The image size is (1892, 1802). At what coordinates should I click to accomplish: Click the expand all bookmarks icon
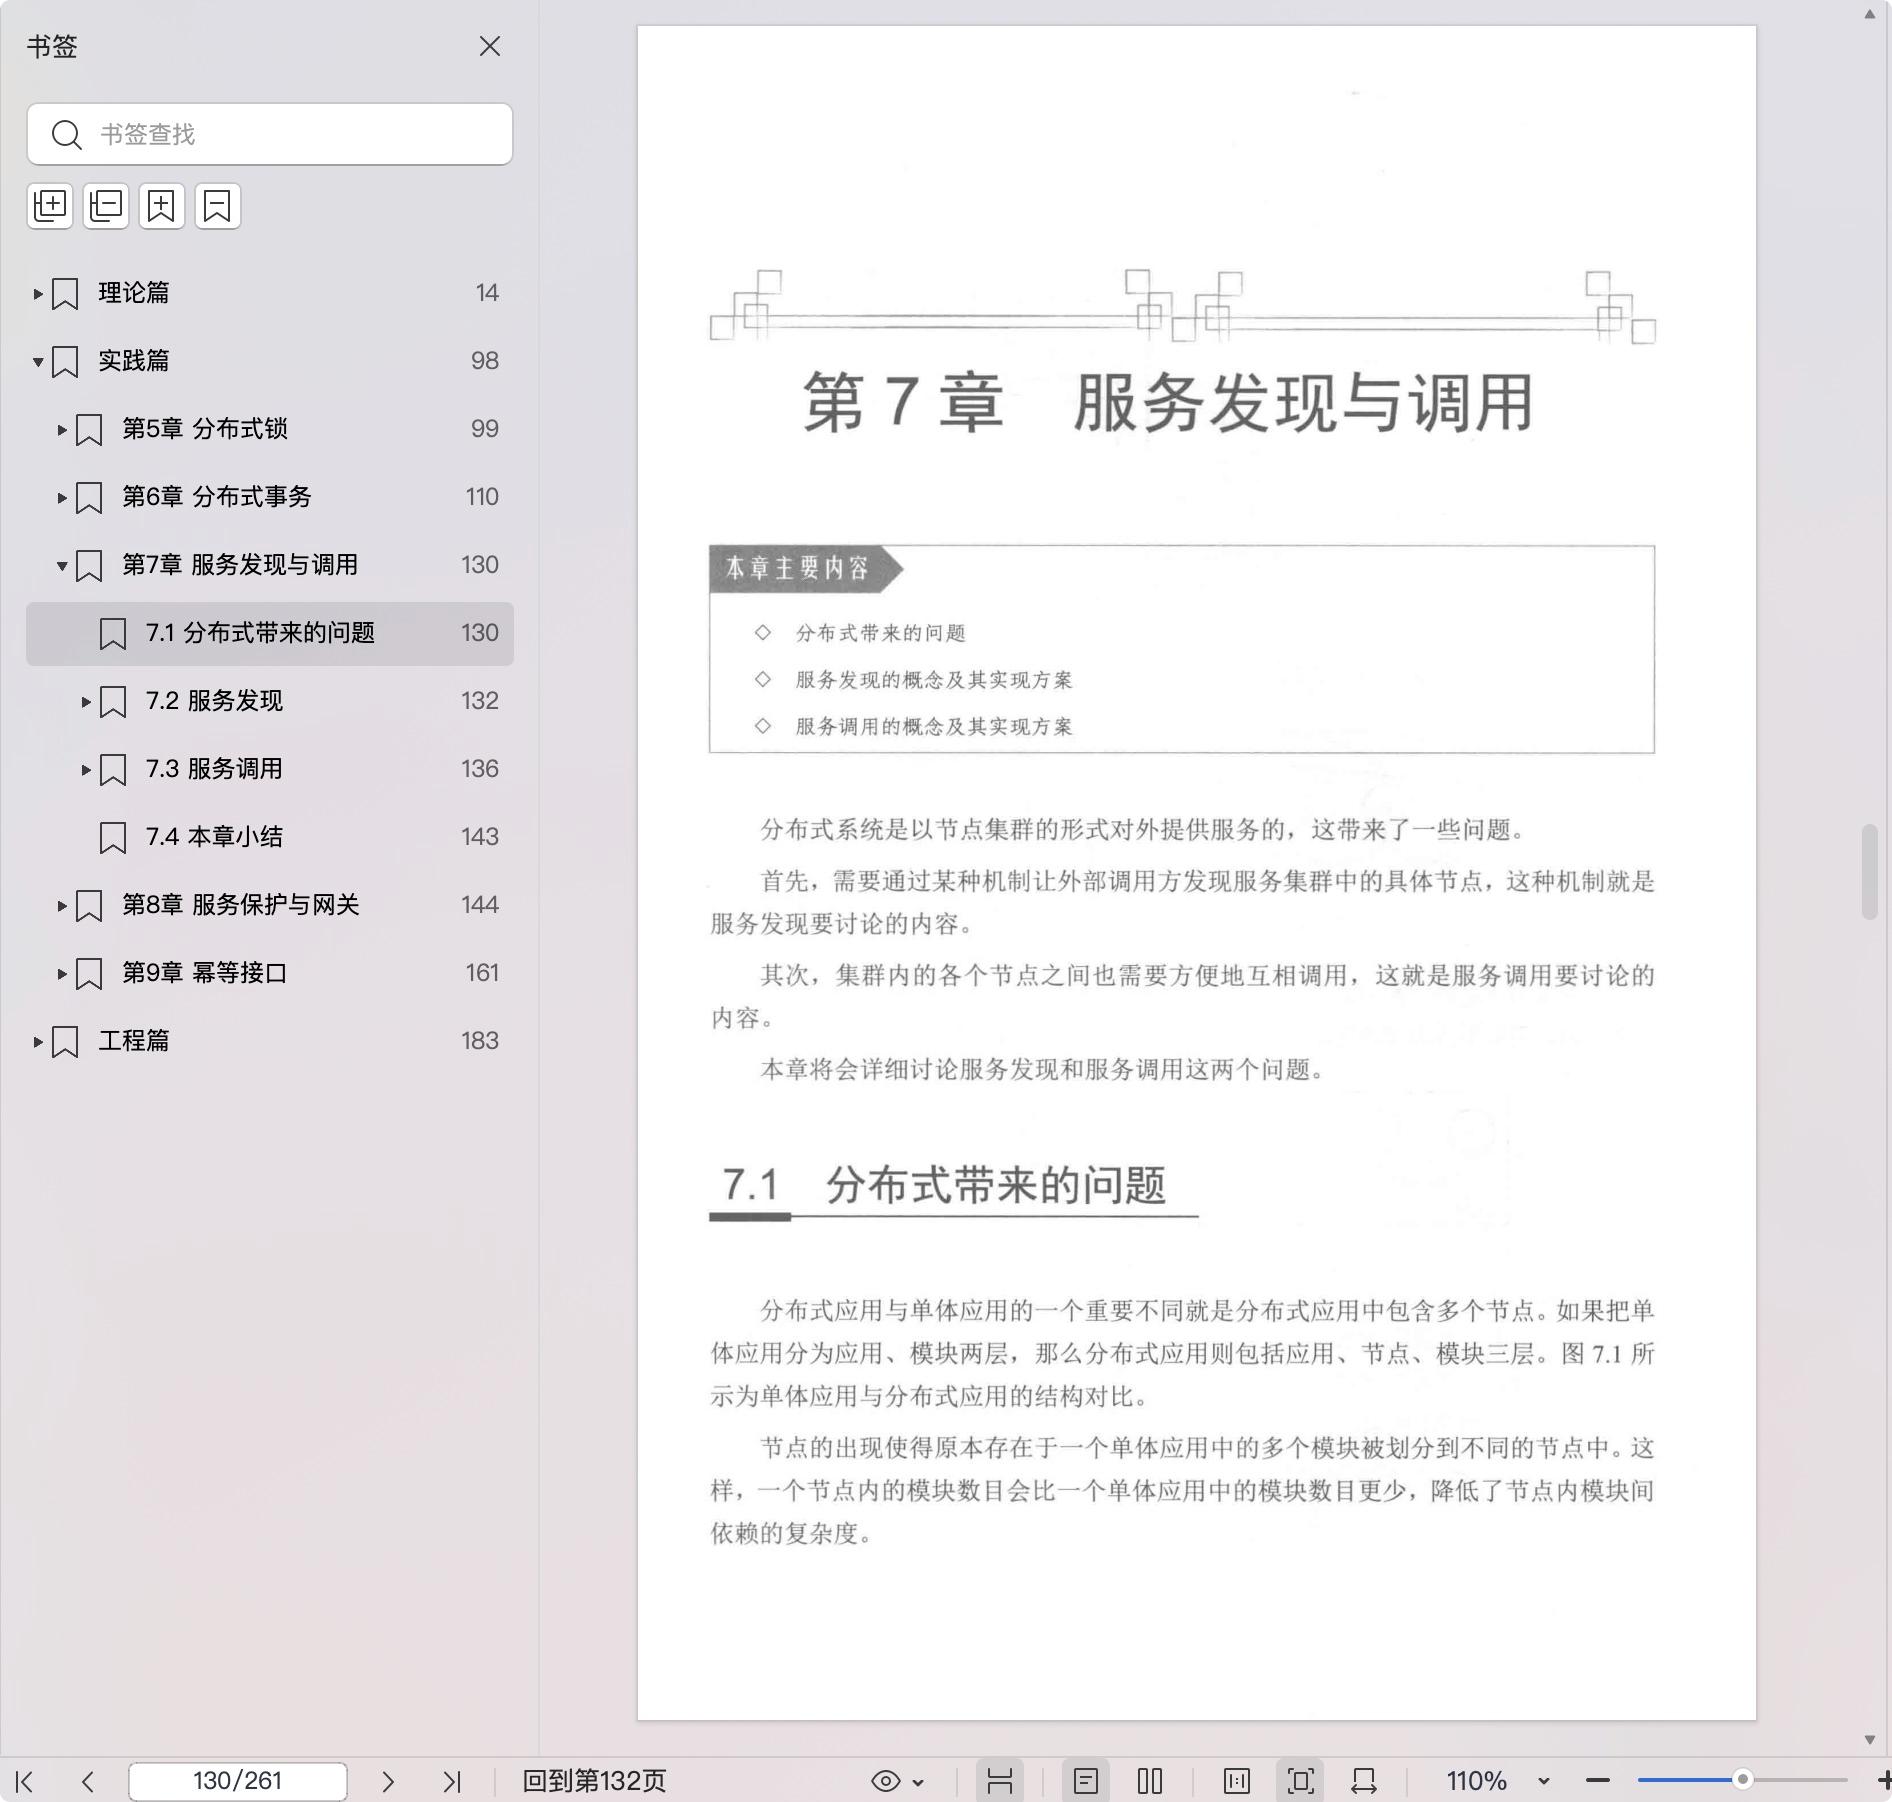[50, 206]
